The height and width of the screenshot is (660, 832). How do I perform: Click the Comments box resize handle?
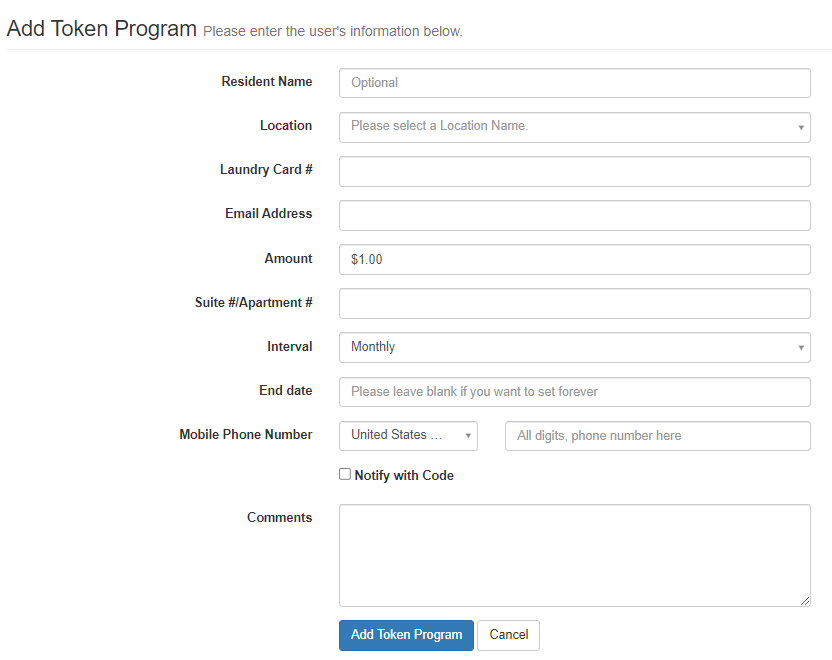805,601
